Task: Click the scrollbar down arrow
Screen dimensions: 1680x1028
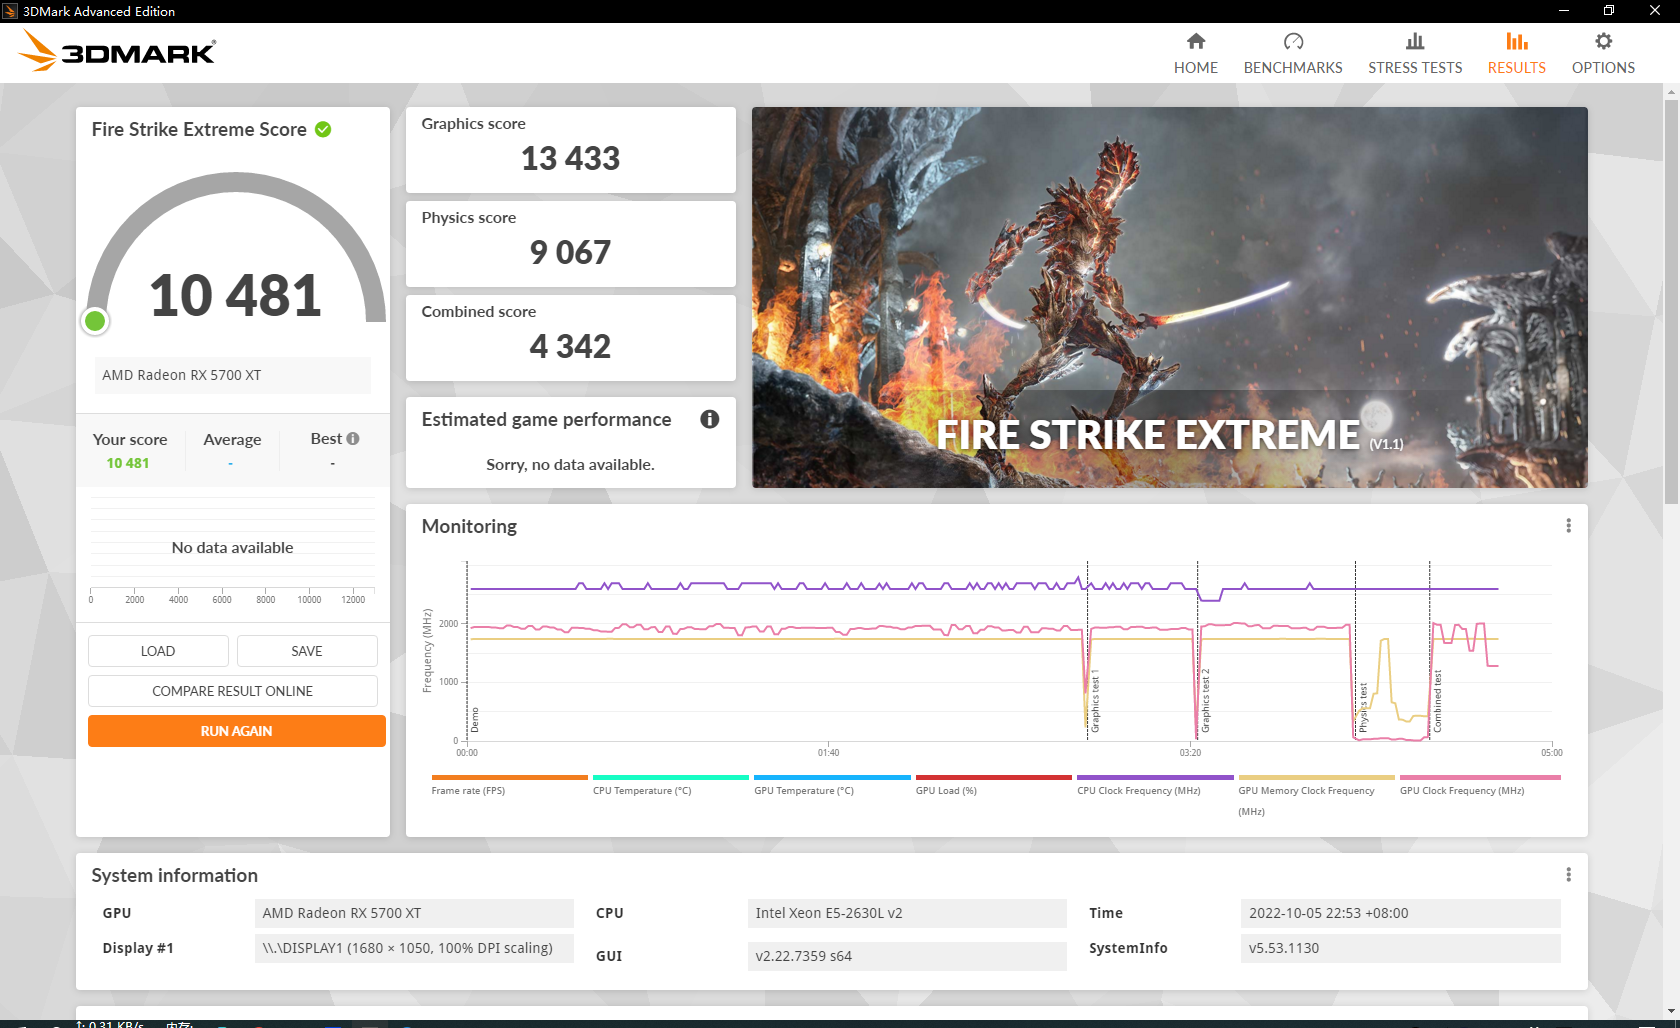Action: pos(1671,1012)
